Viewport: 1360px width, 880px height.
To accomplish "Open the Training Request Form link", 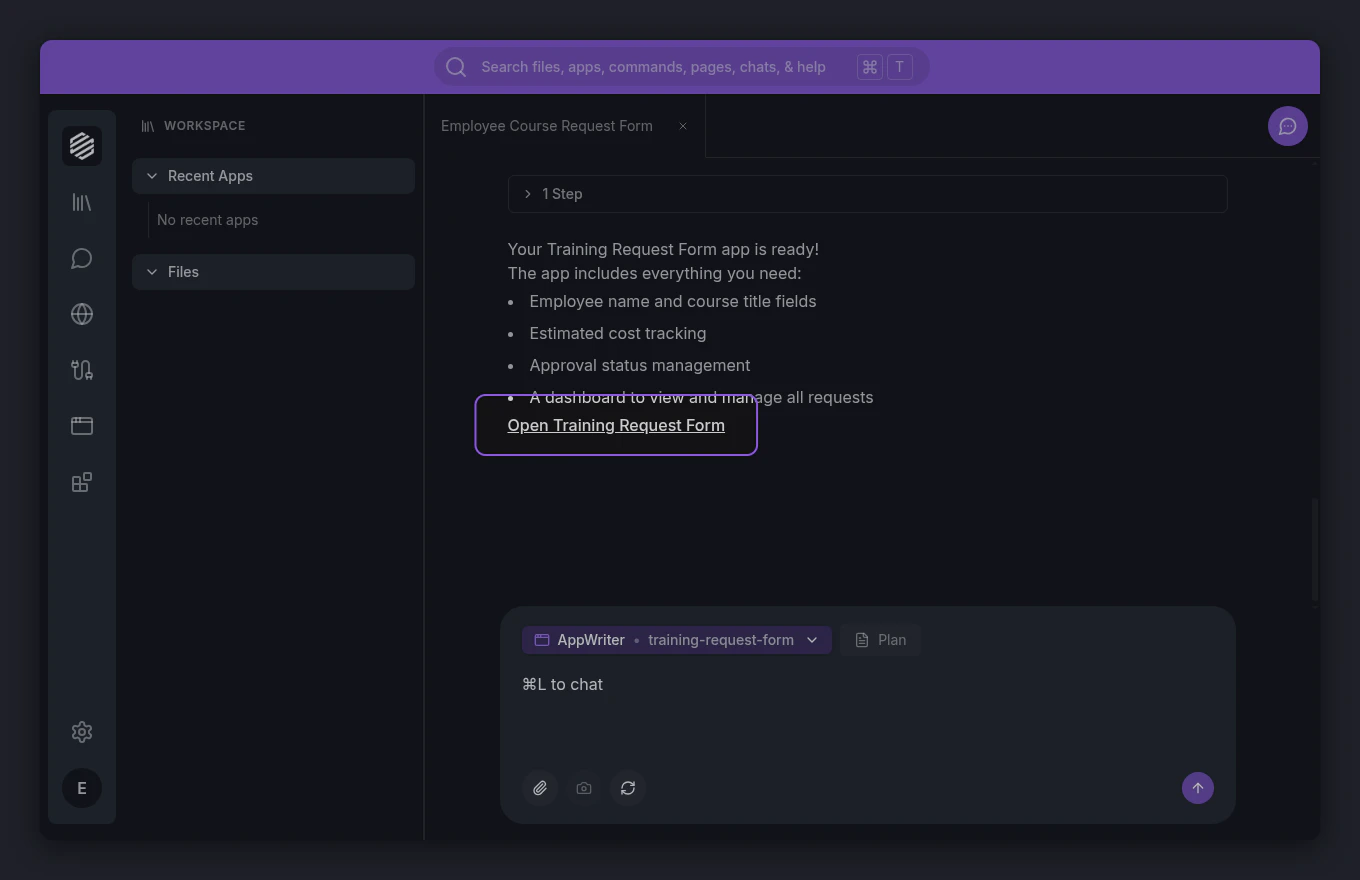I will coord(616,425).
